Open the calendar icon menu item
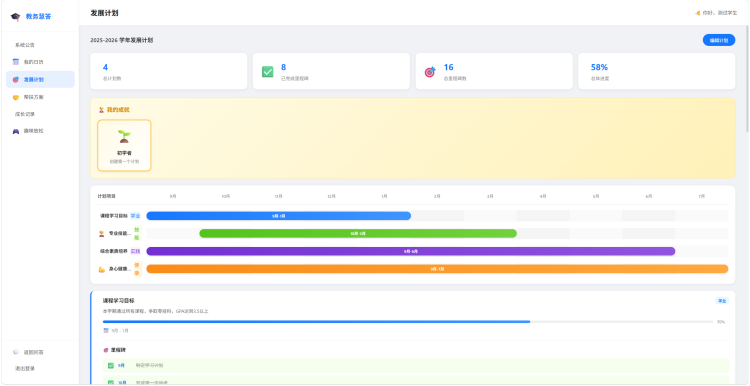The height and width of the screenshot is (386, 750). coord(15,62)
